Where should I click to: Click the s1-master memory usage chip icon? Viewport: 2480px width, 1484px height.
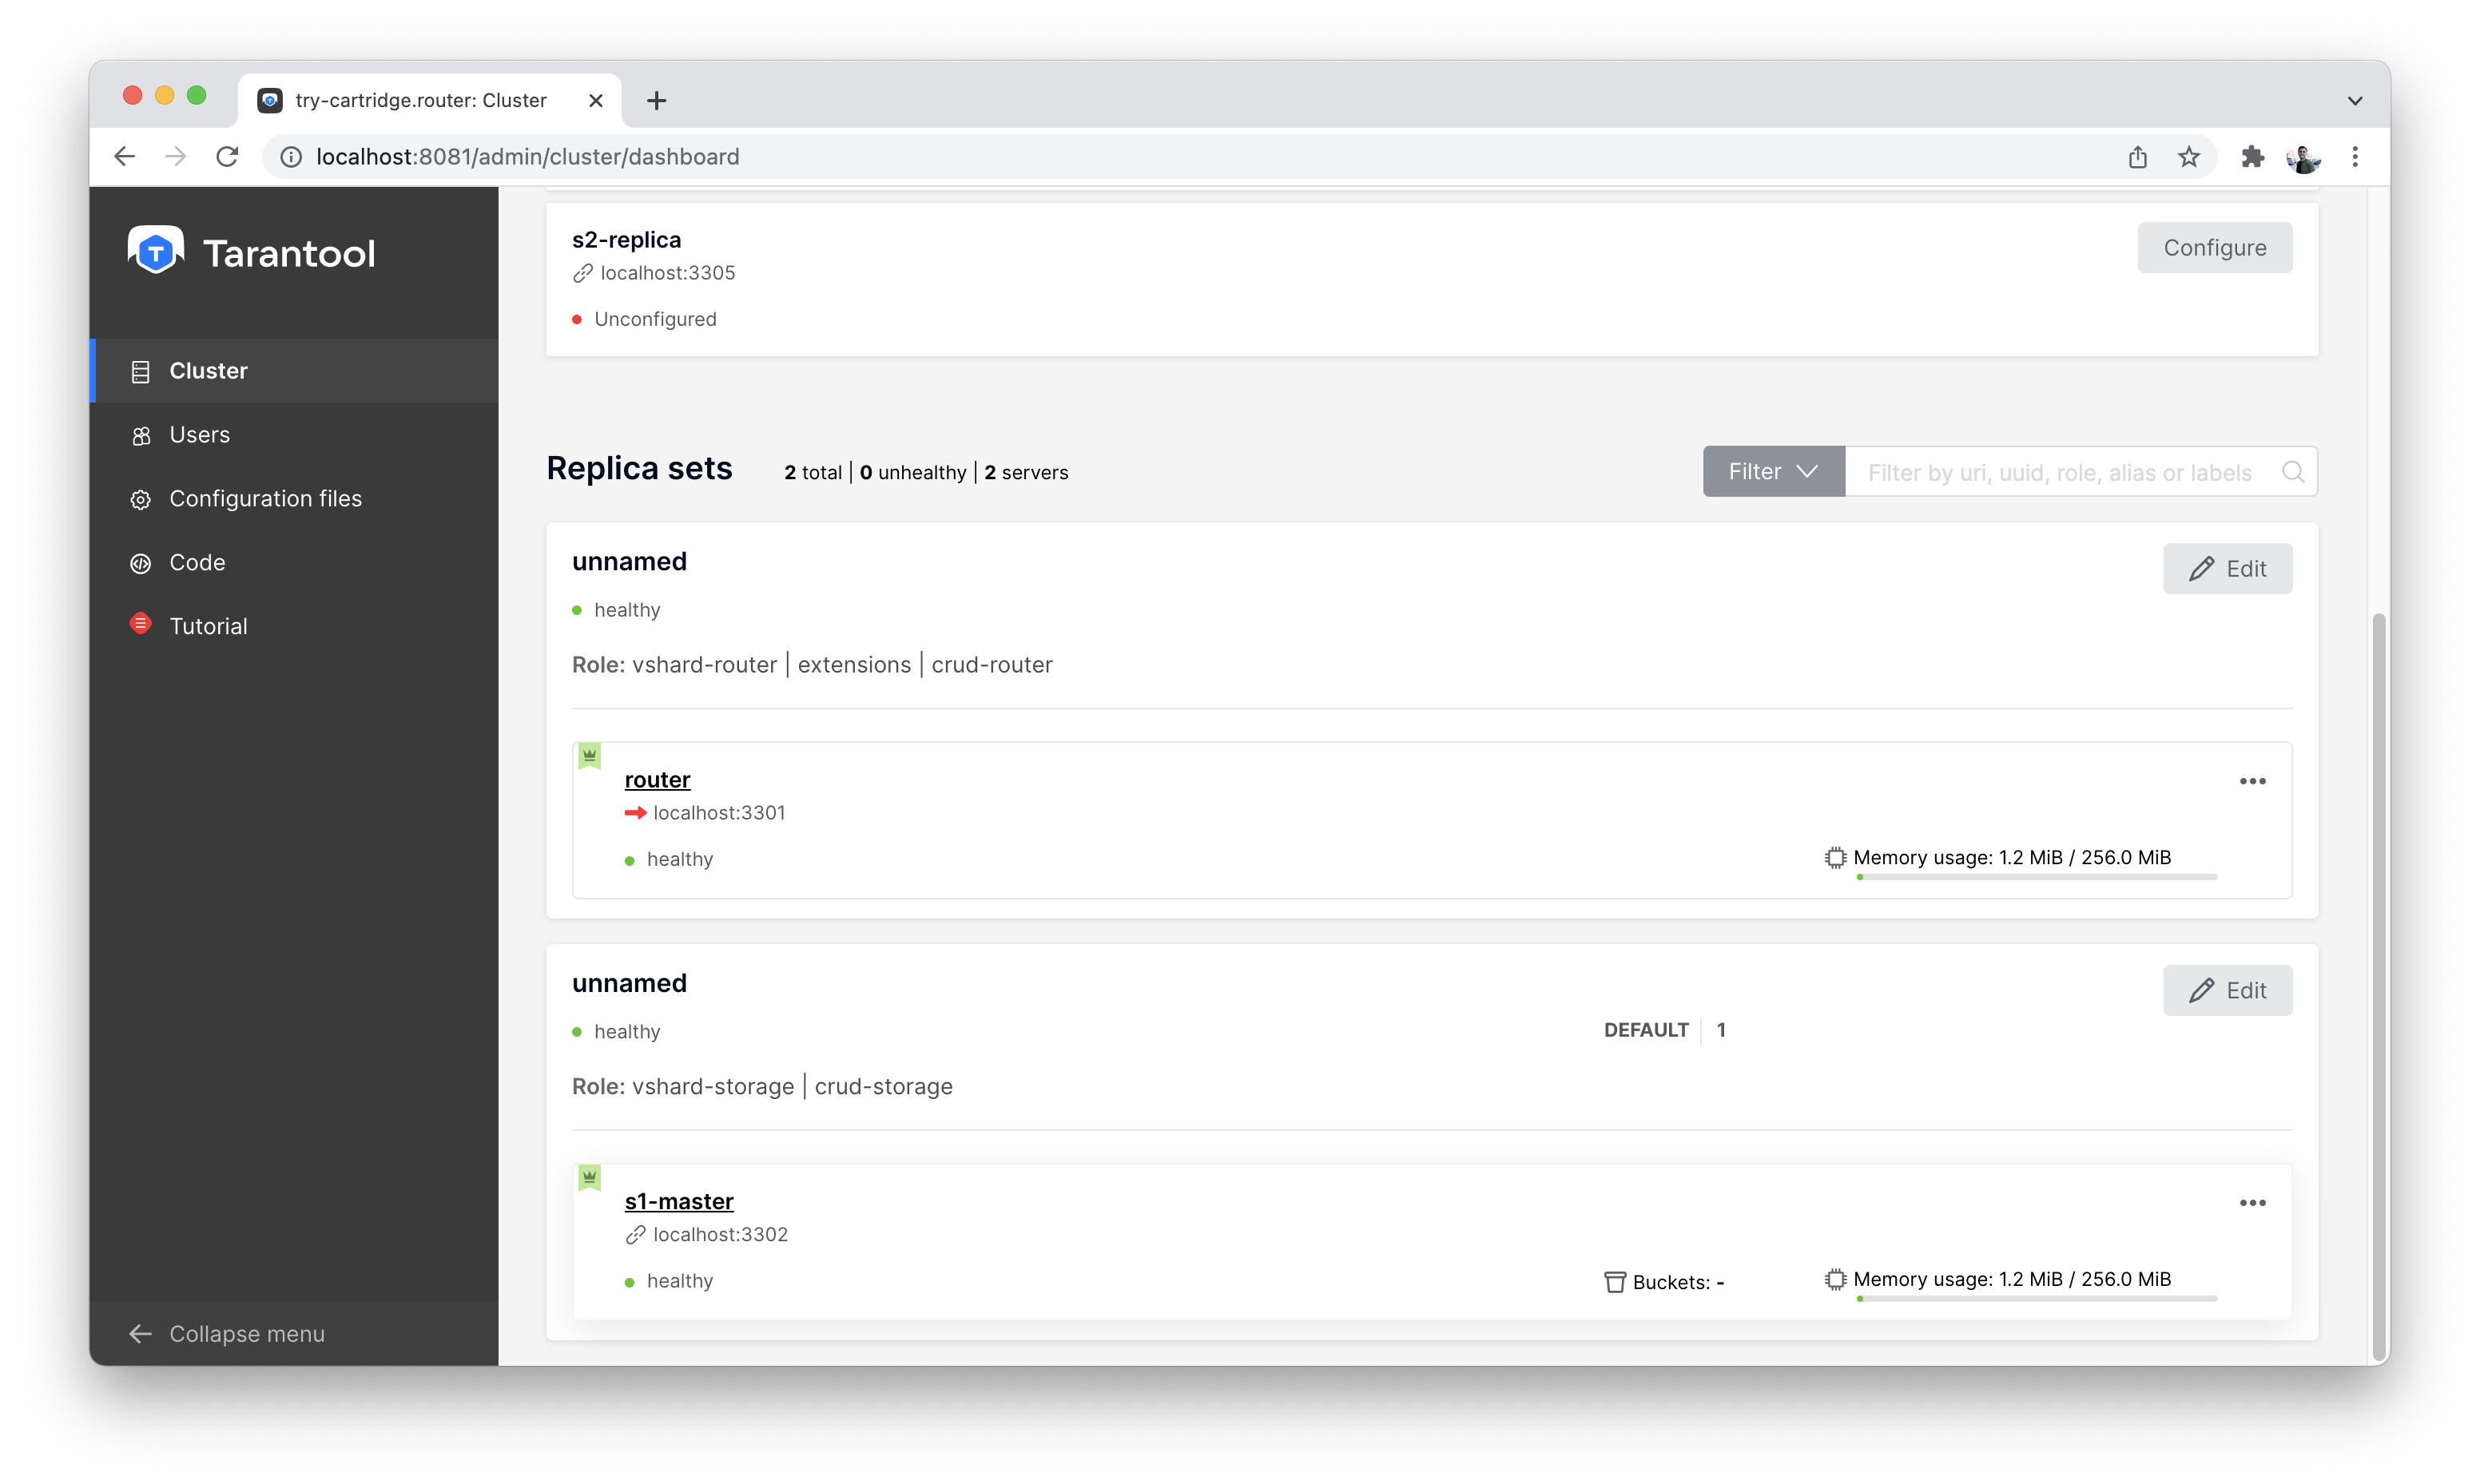coord(1835,1280)
